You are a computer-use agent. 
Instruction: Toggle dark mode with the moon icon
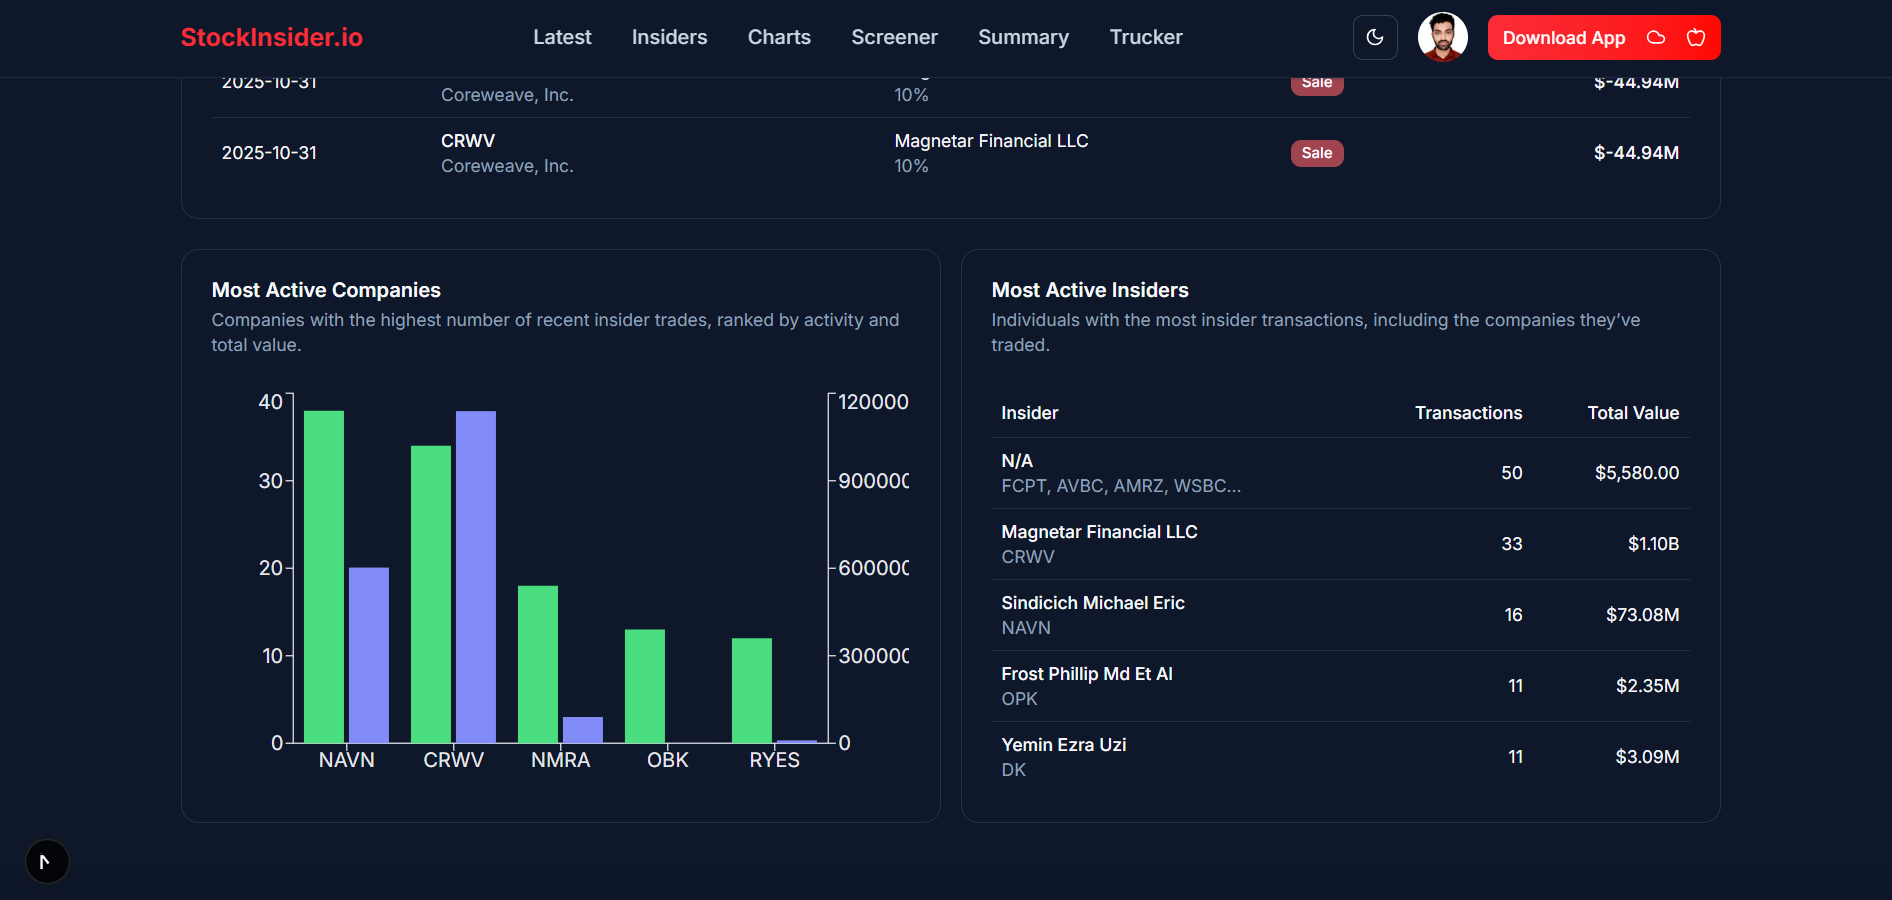(x=1375, y=38)
